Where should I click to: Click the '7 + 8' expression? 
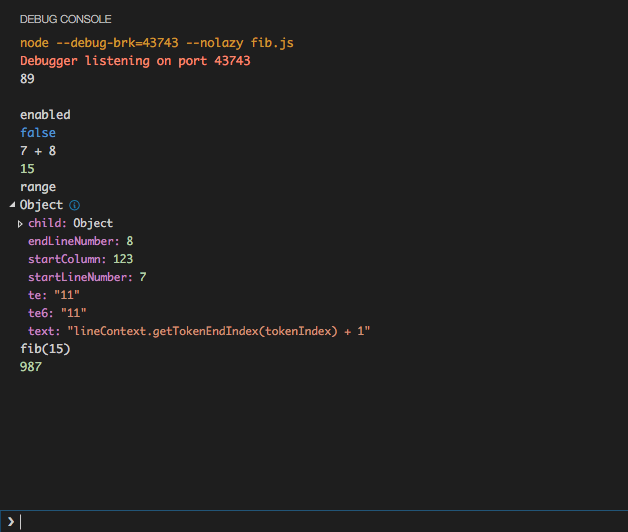tap(38, 151)
